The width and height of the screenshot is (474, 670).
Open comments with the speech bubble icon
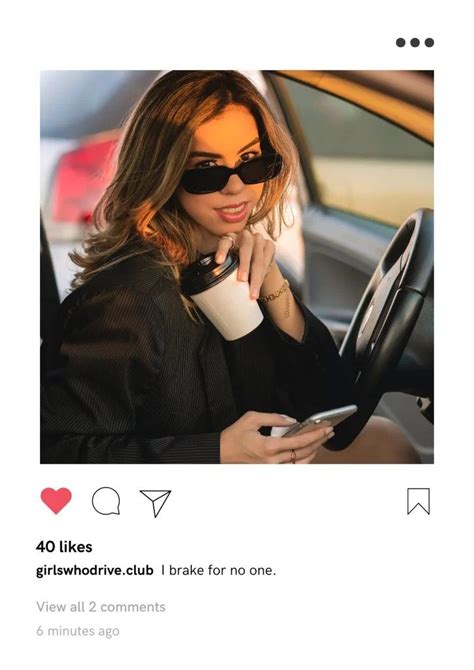pyautogui.click(x=106, y=501)
